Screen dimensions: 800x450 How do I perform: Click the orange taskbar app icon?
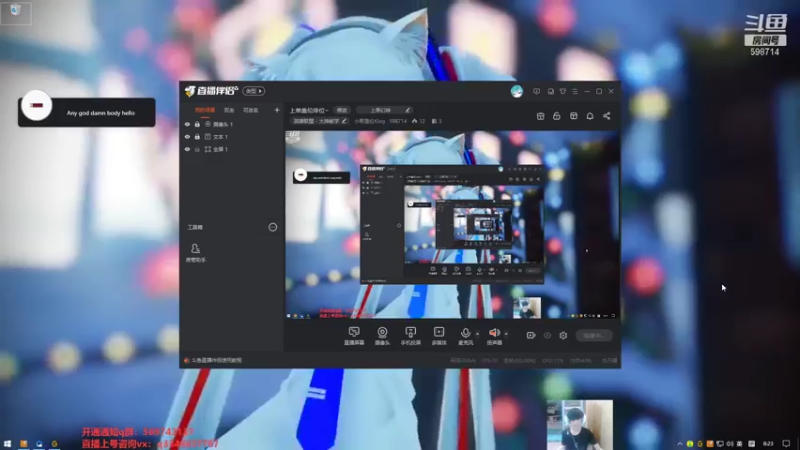23,444
